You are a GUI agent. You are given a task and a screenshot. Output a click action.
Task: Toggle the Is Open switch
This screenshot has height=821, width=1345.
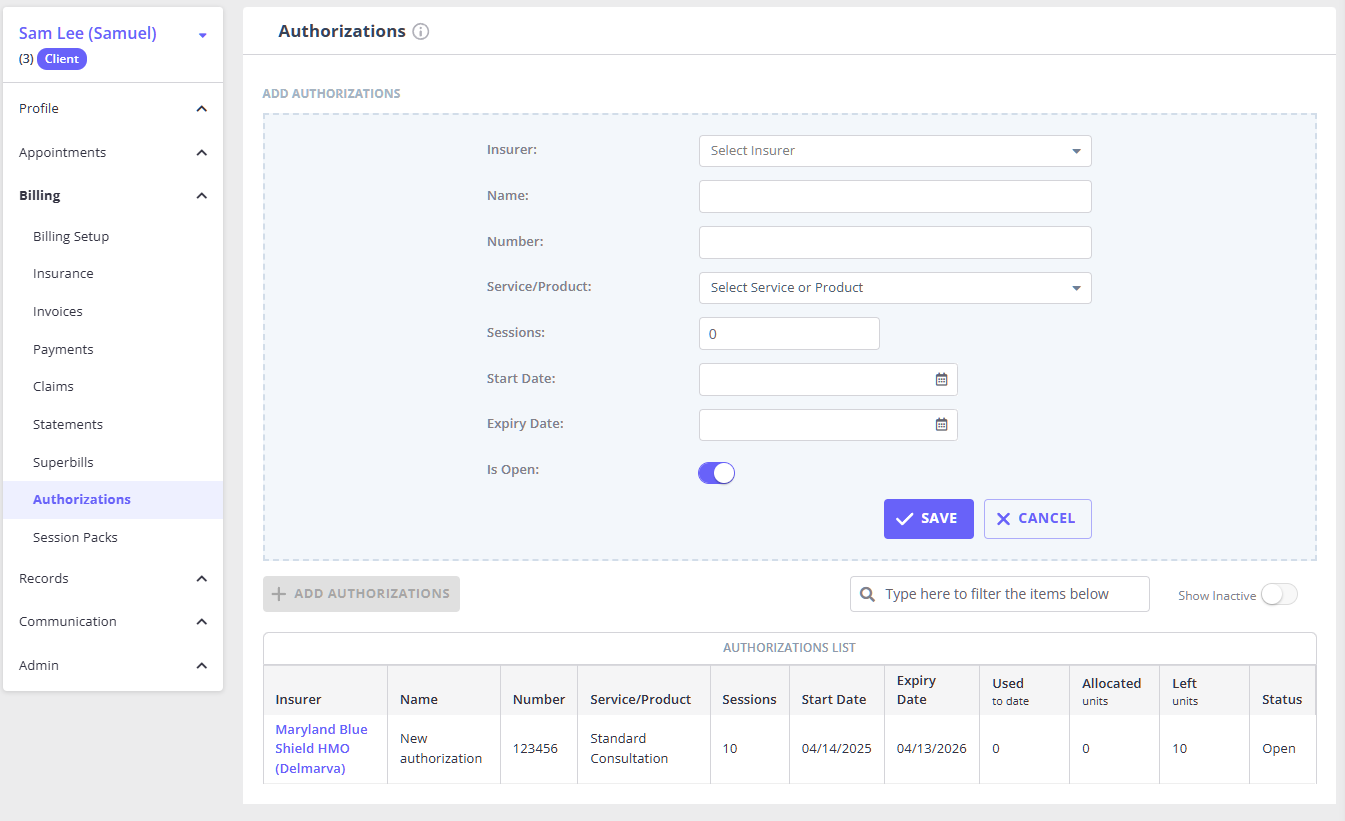click(x=716, y=473)
